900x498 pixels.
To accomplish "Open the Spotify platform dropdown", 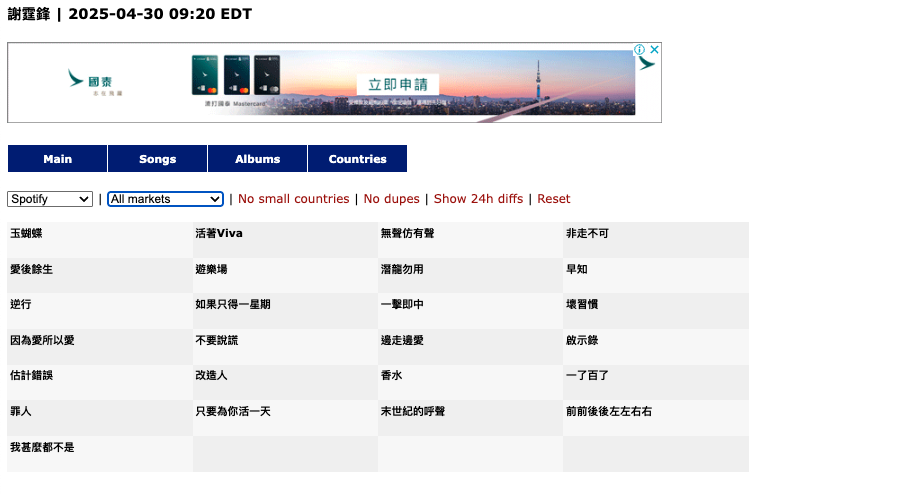I will coord(50,199).
